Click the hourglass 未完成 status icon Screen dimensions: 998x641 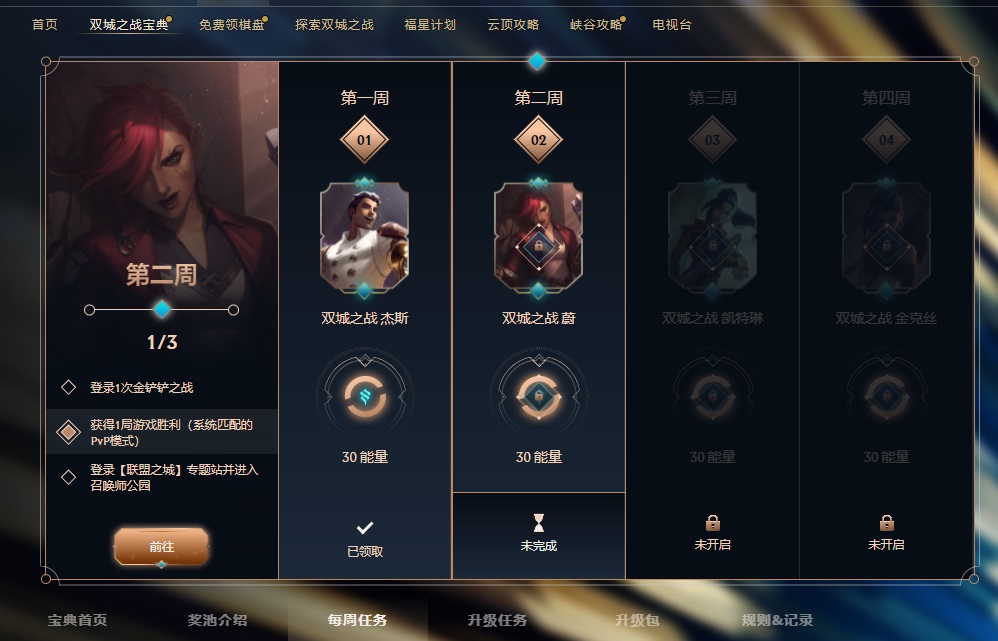click(538, 523)
